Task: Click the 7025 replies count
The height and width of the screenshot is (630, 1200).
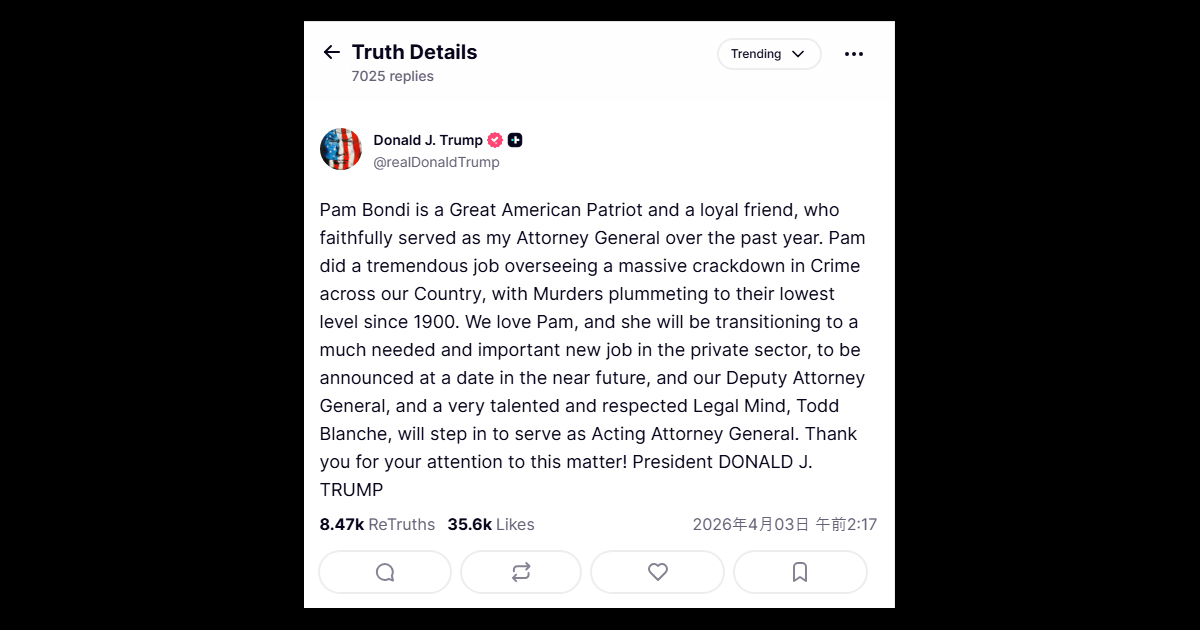Action: pos(392,76)
